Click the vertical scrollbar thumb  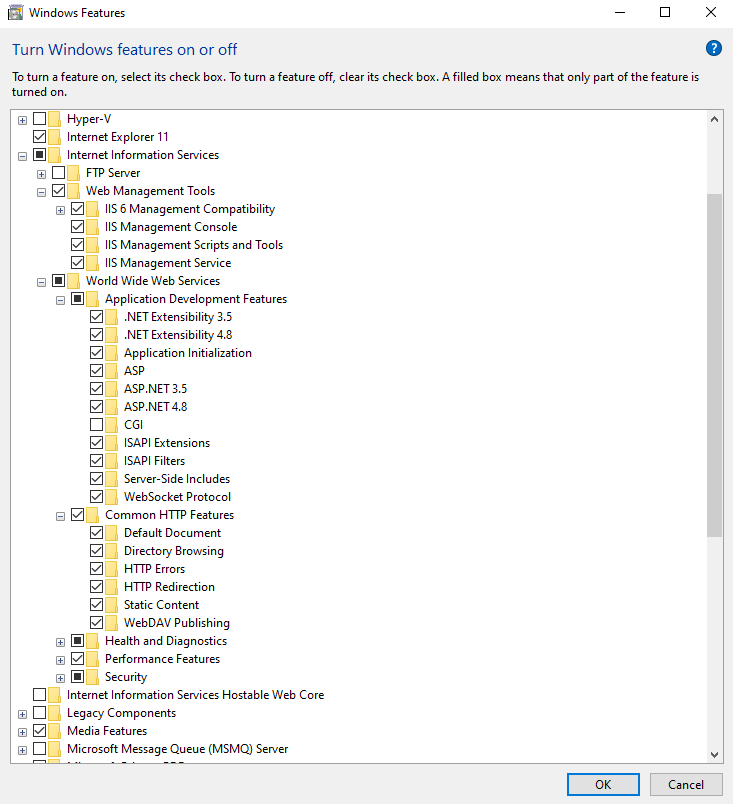715,365
